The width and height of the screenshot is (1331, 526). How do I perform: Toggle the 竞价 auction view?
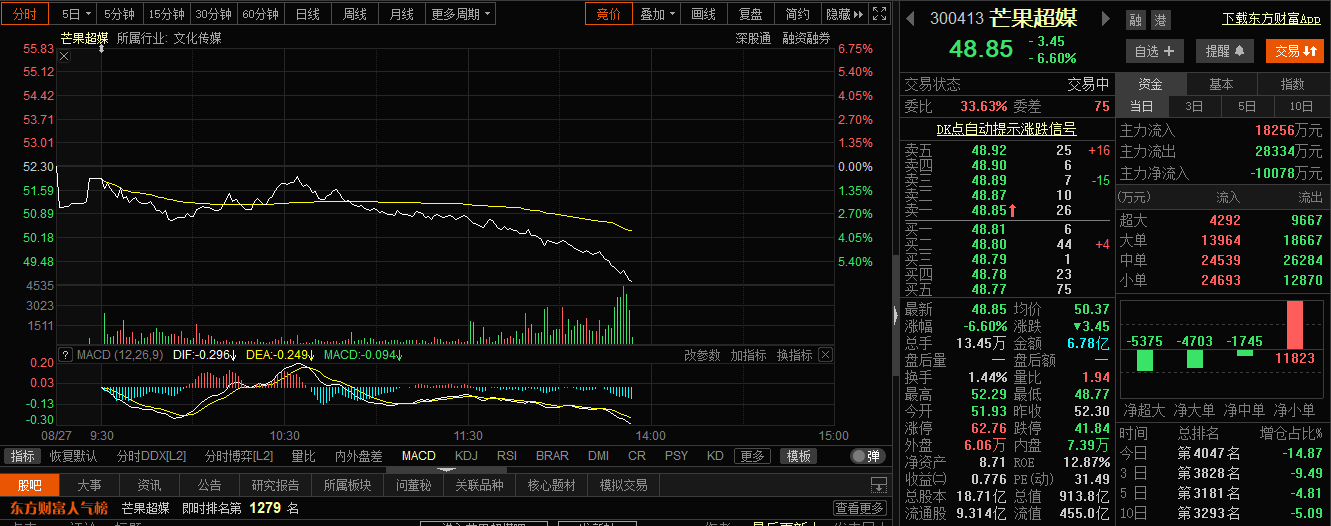[608, 14]
